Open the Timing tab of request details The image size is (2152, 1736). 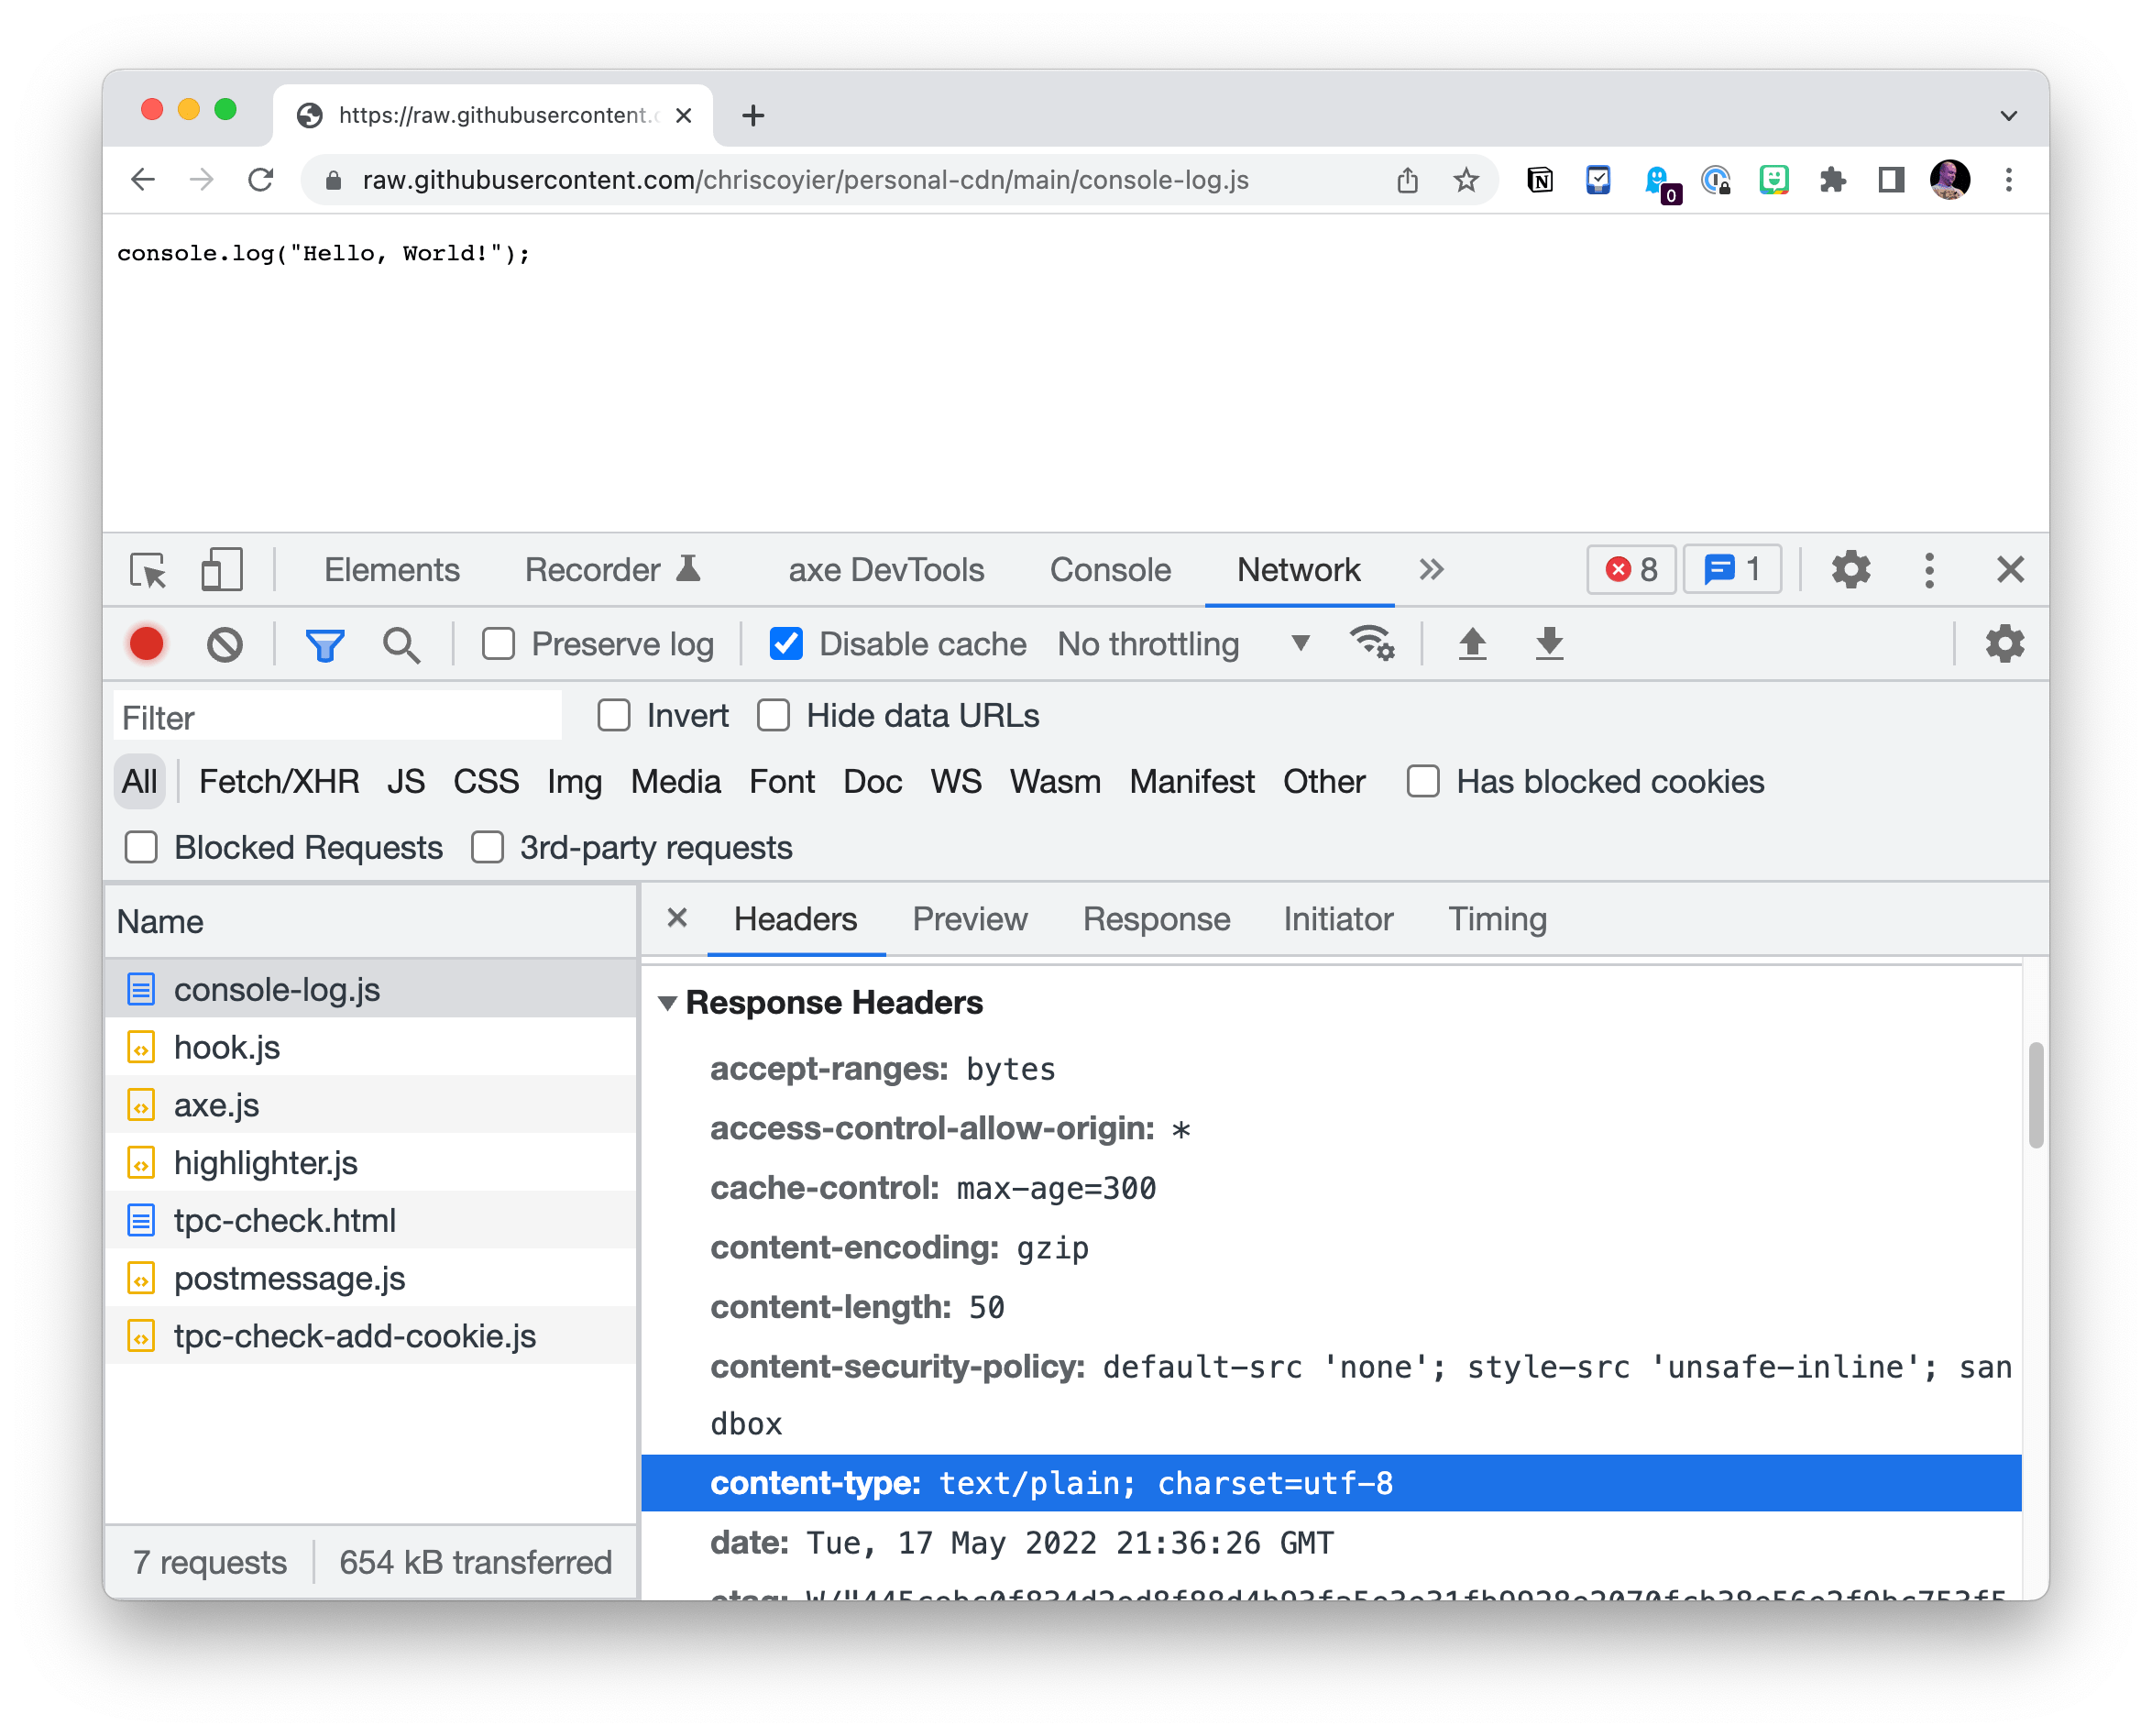[1497, 919]
